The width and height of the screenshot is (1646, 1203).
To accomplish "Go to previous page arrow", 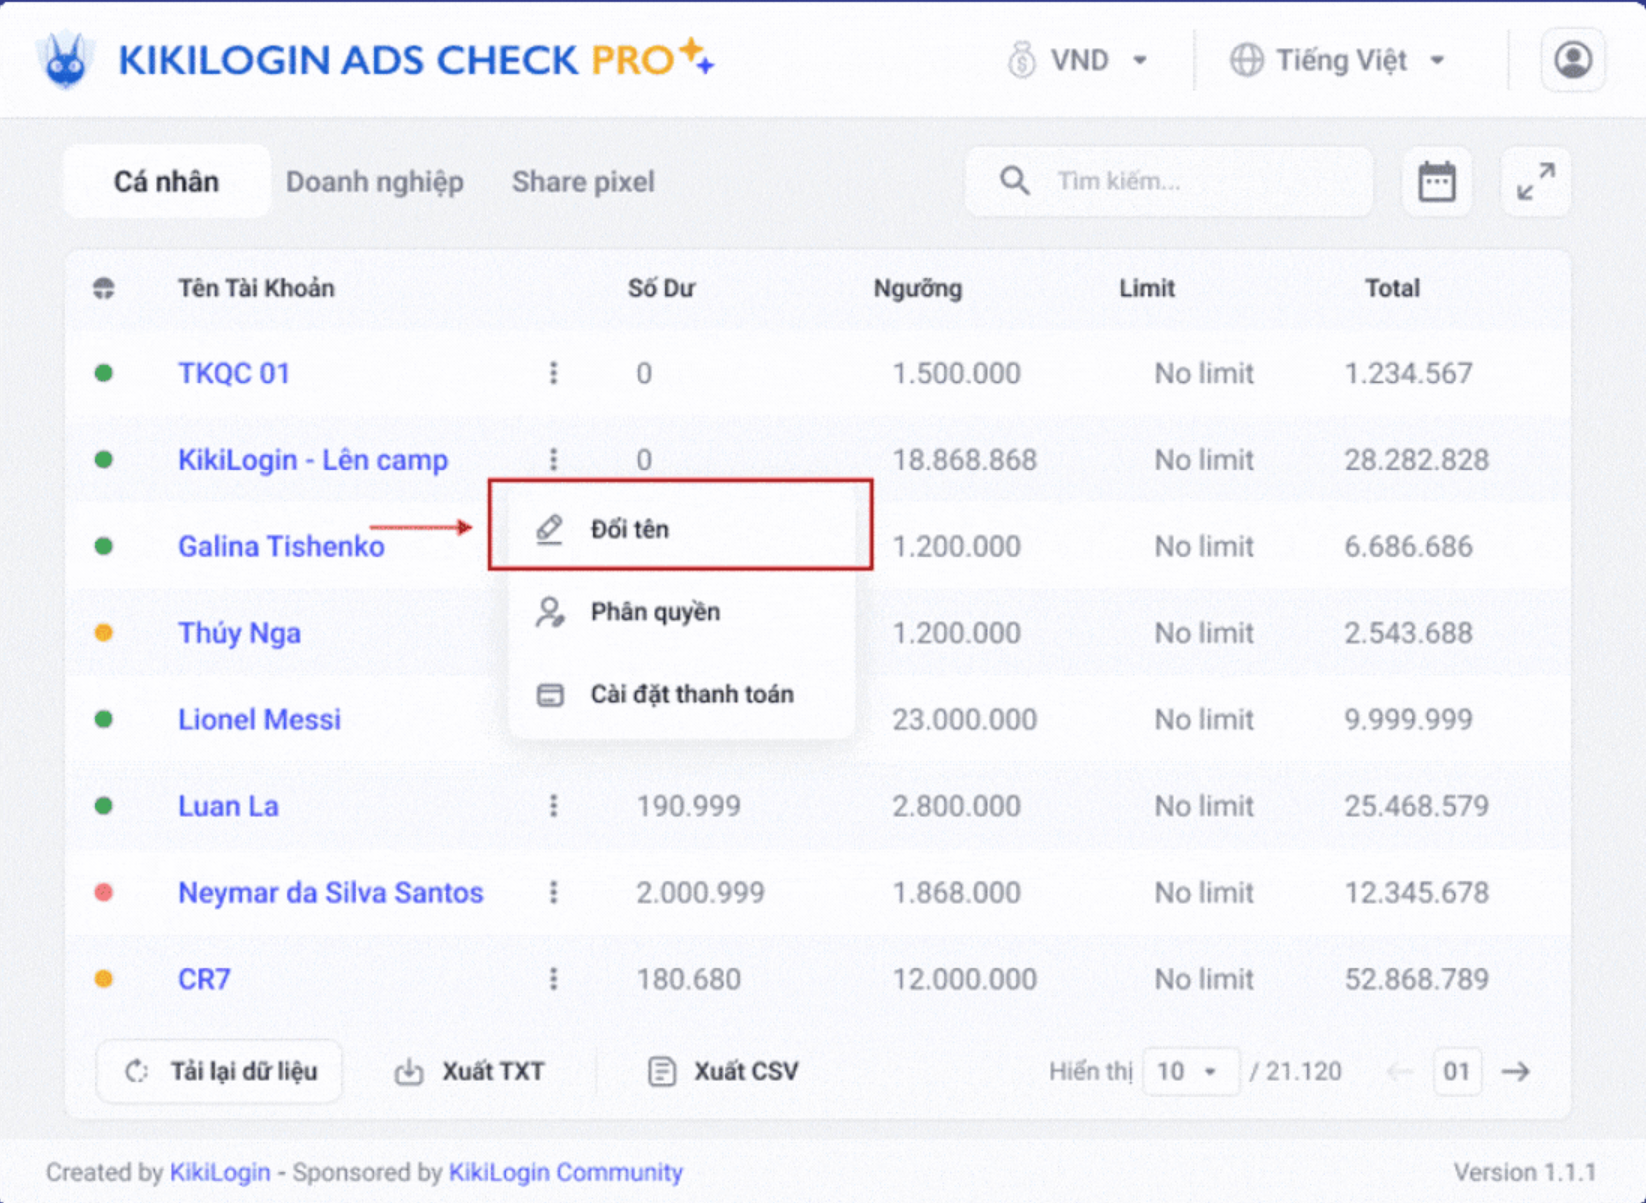I will coord(1400,1072).
